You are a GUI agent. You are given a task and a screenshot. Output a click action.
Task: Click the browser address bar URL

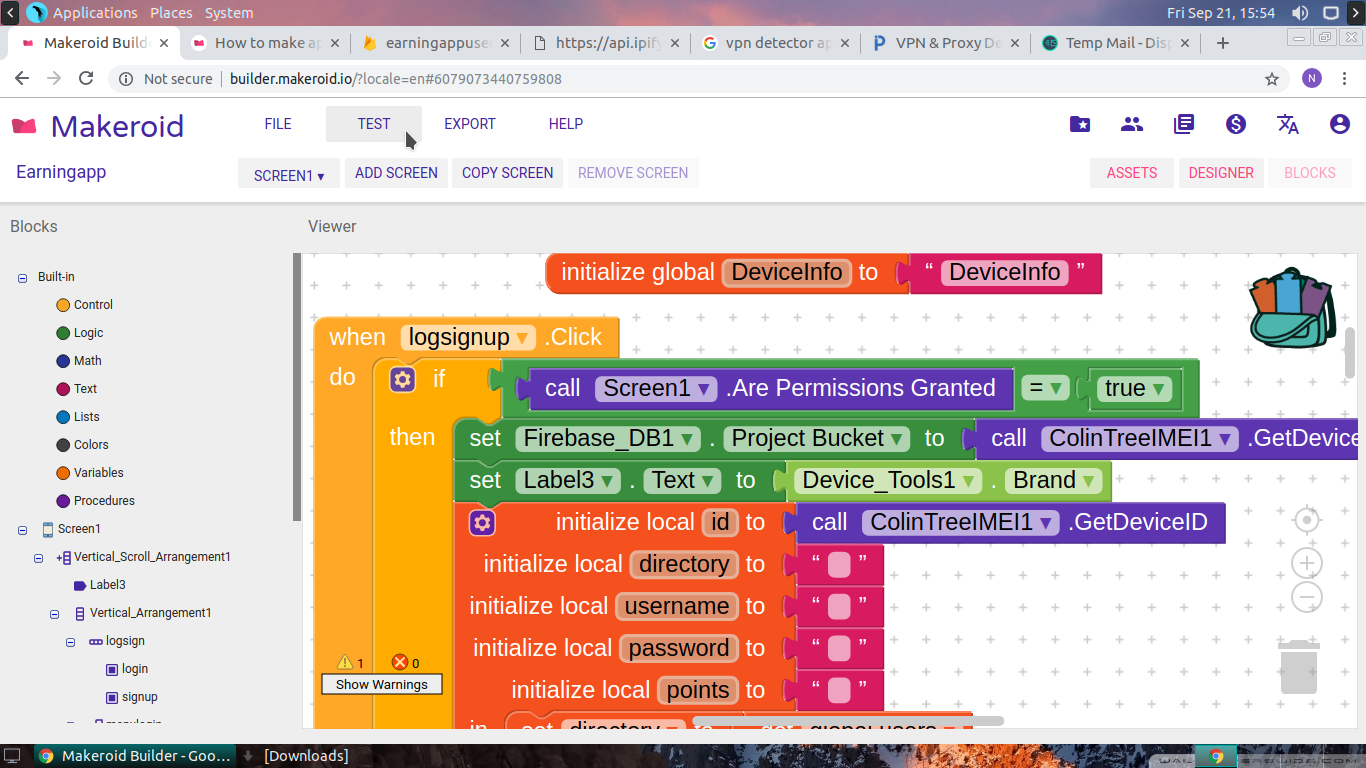point(395,79)
